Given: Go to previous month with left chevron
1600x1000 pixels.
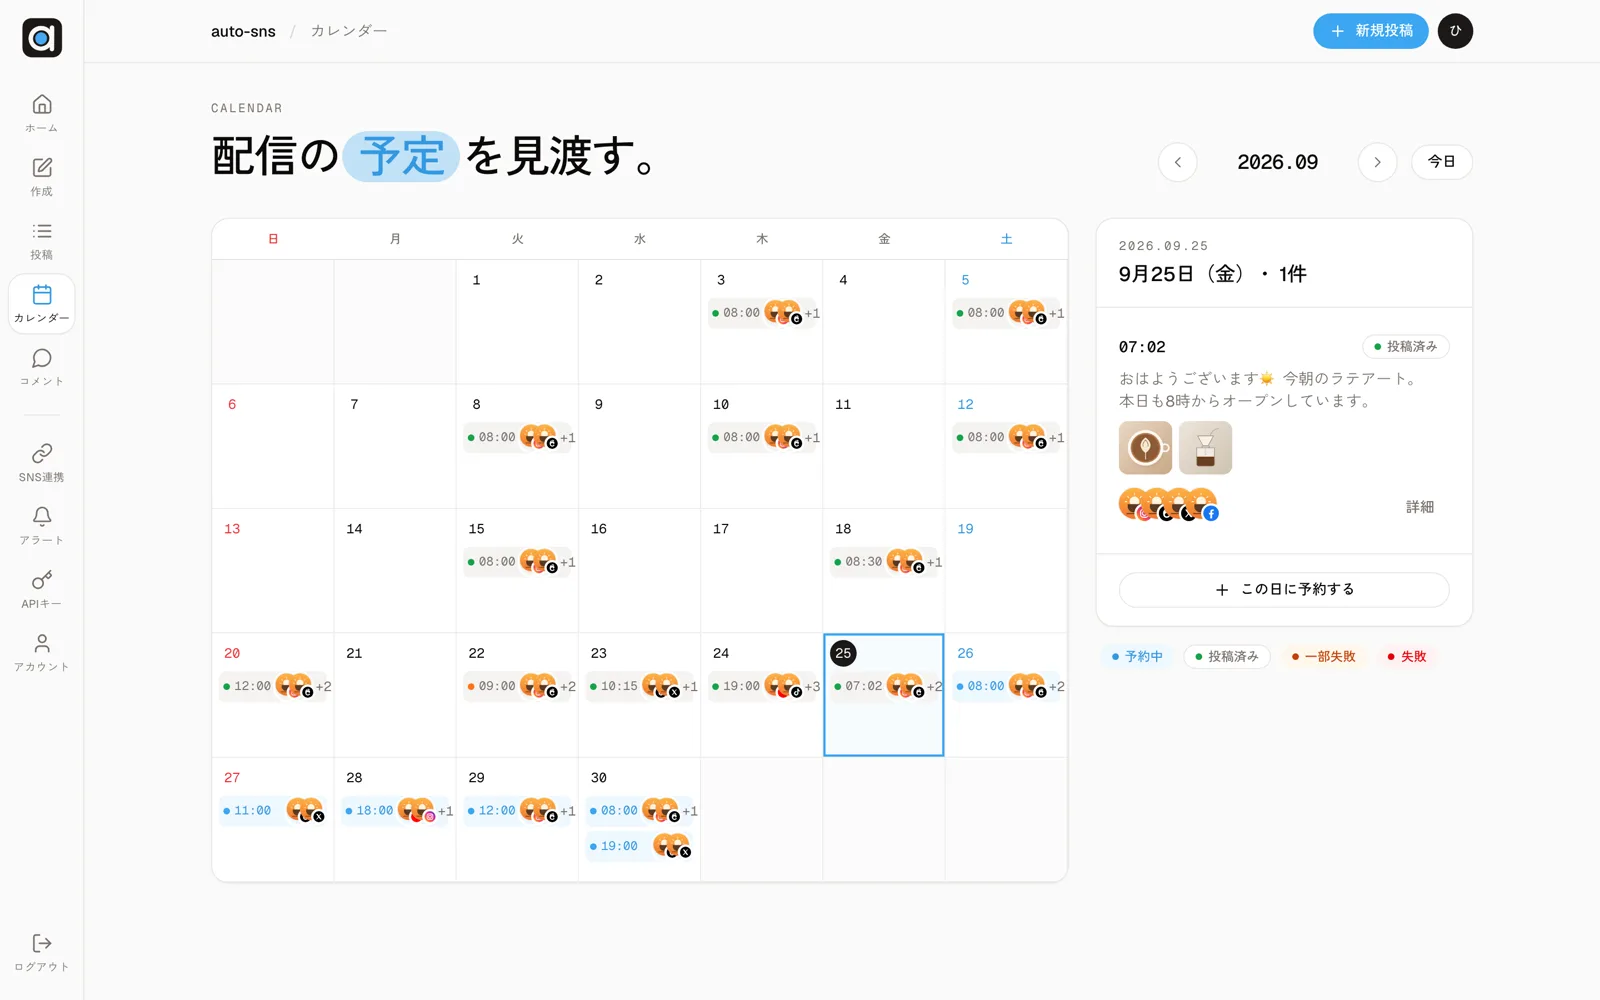Looking at the screenshot, I should (1178, 162).
